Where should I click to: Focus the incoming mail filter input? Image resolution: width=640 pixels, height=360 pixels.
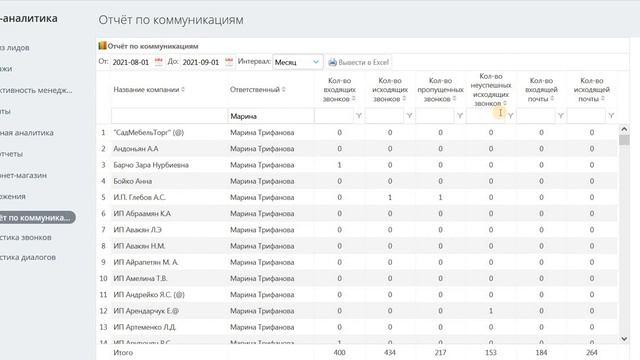[536, 116]
